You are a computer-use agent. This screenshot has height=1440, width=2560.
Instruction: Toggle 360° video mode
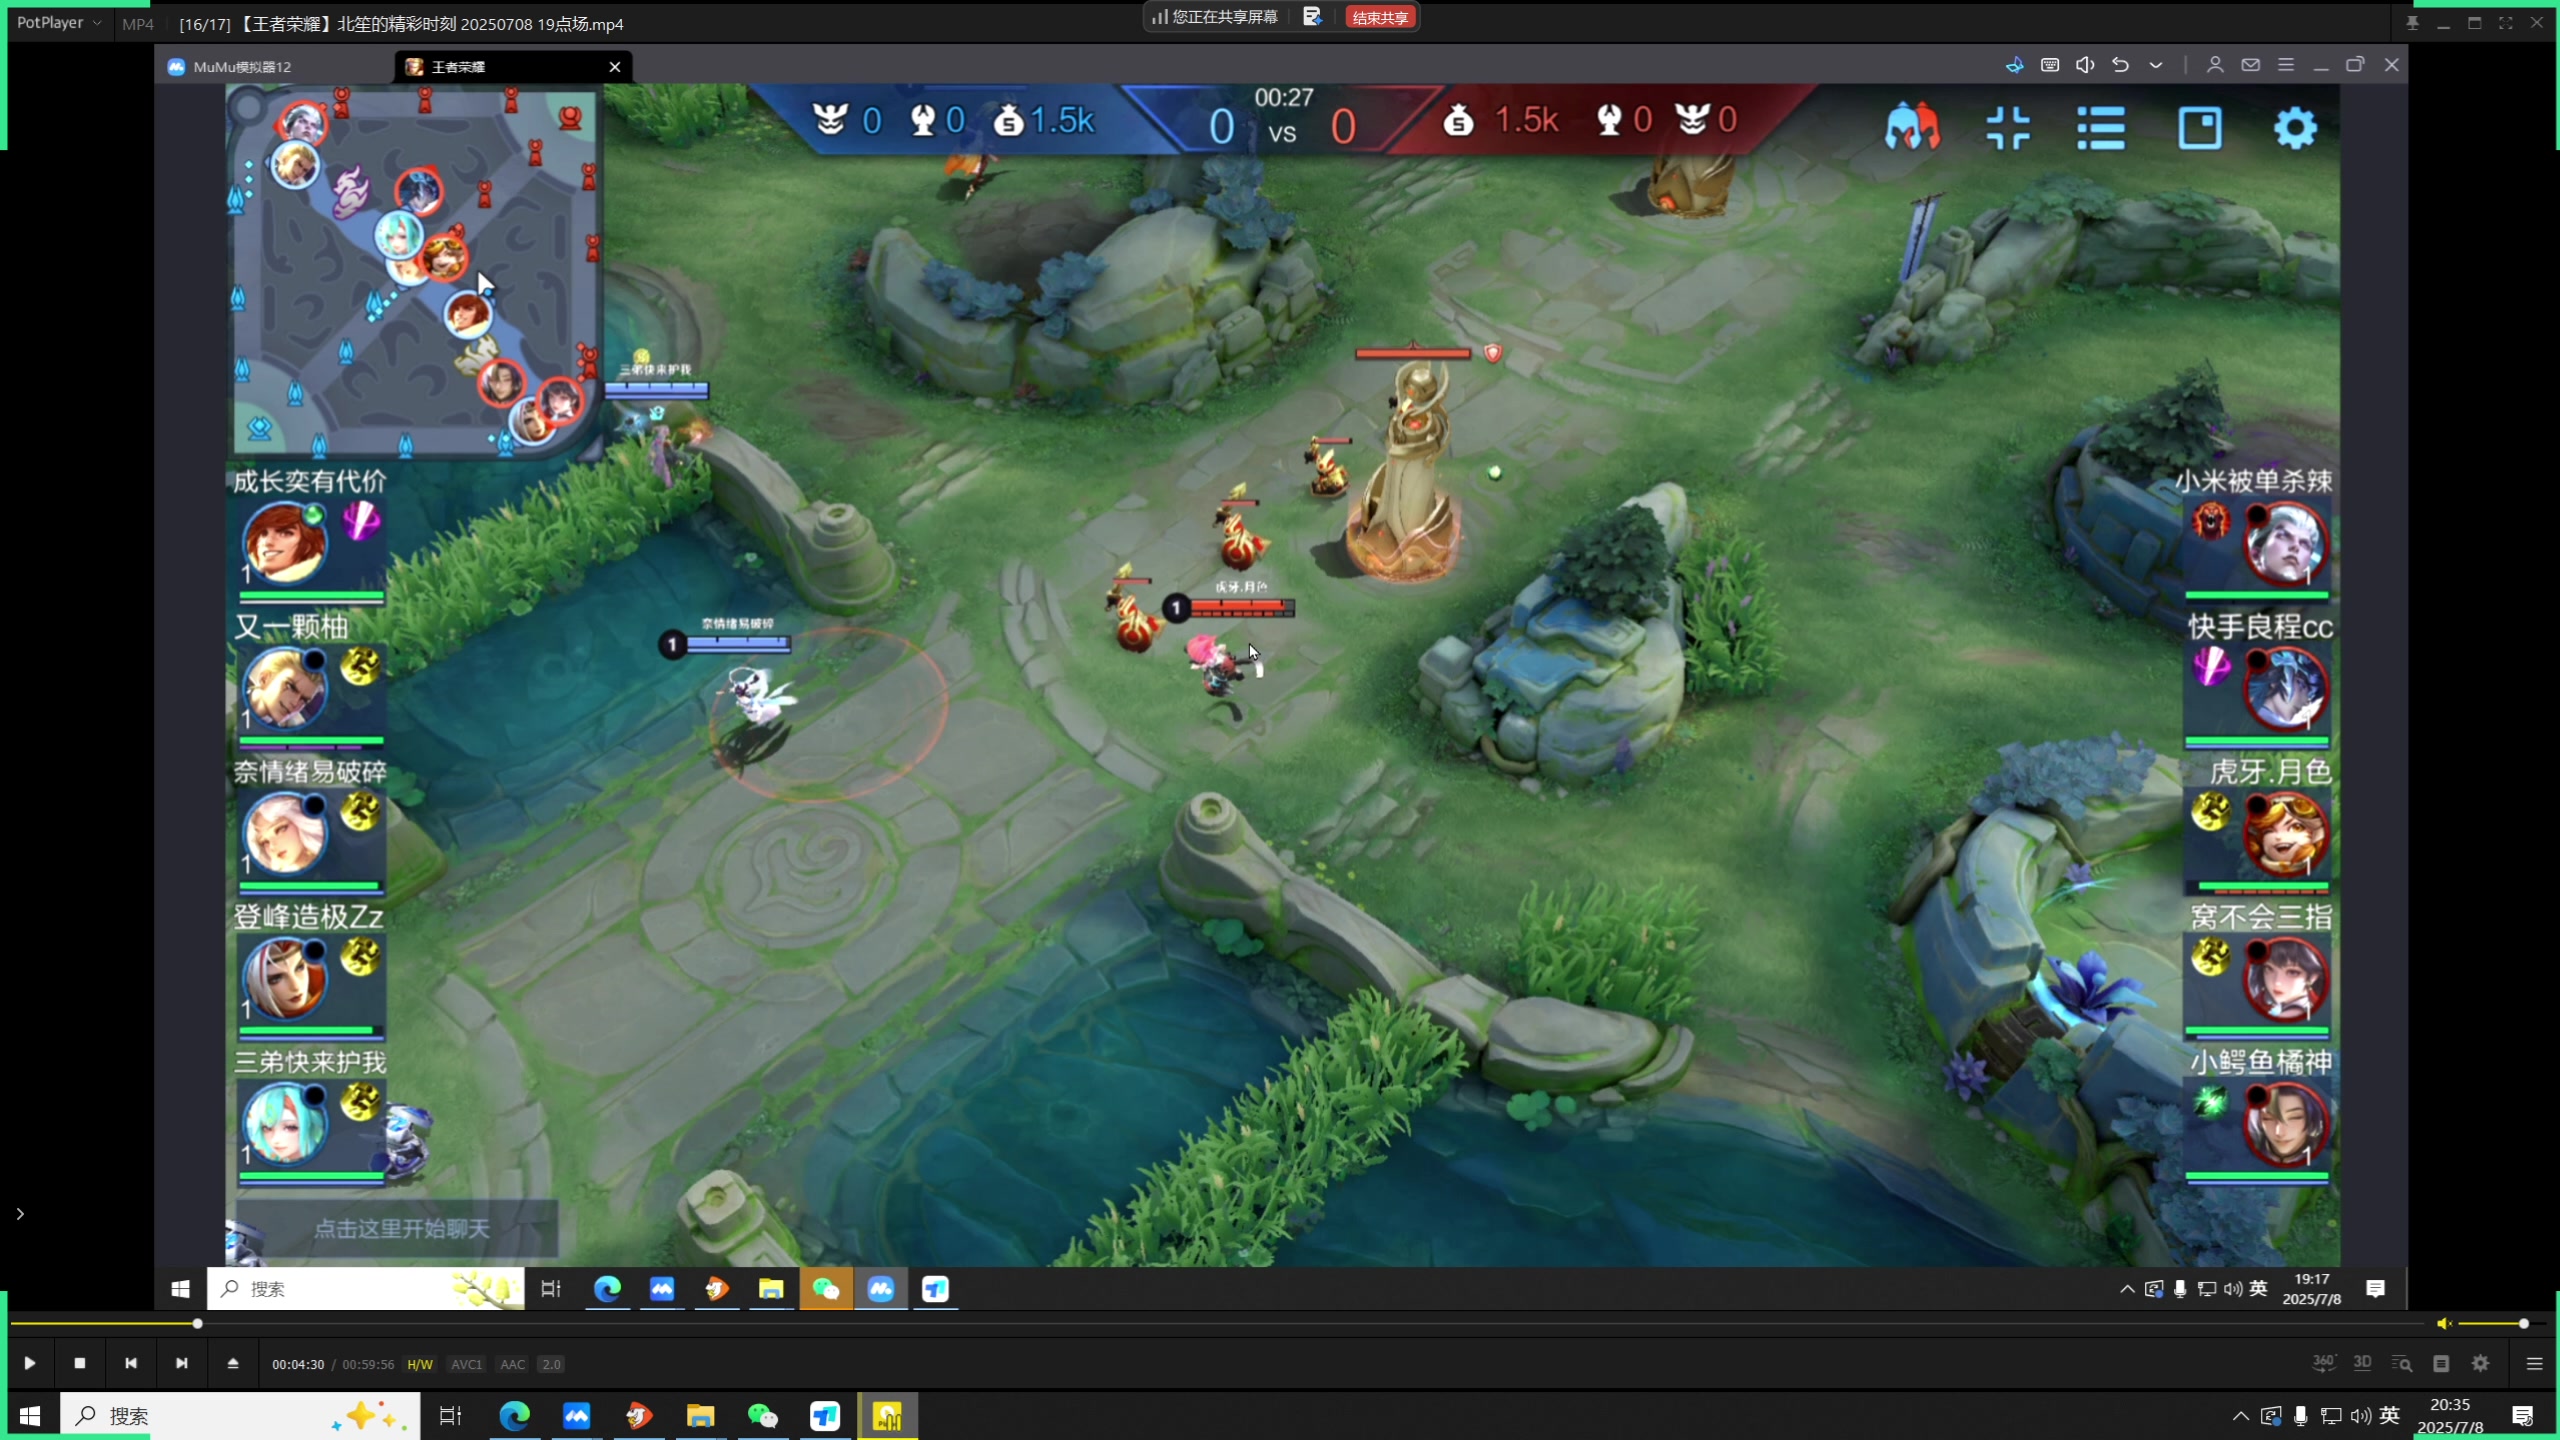pyautogui.click(x=2323, y=1363)
